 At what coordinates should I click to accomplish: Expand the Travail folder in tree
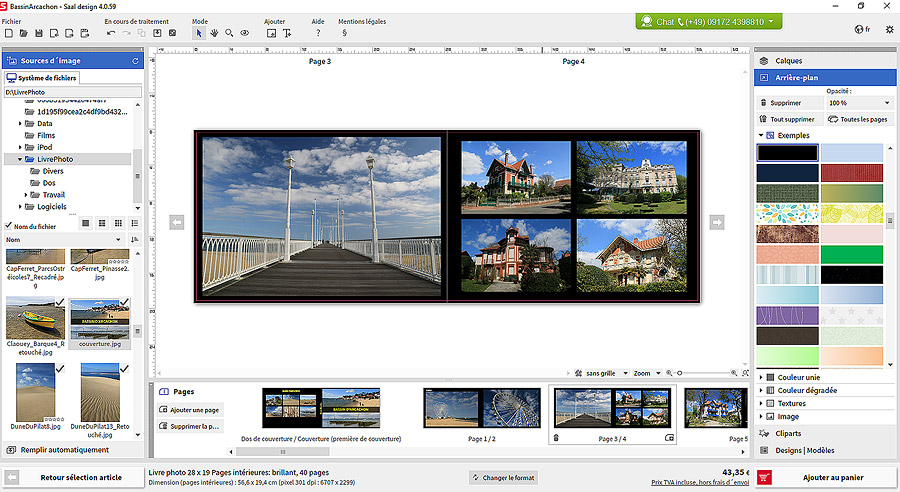coord(28,195)
